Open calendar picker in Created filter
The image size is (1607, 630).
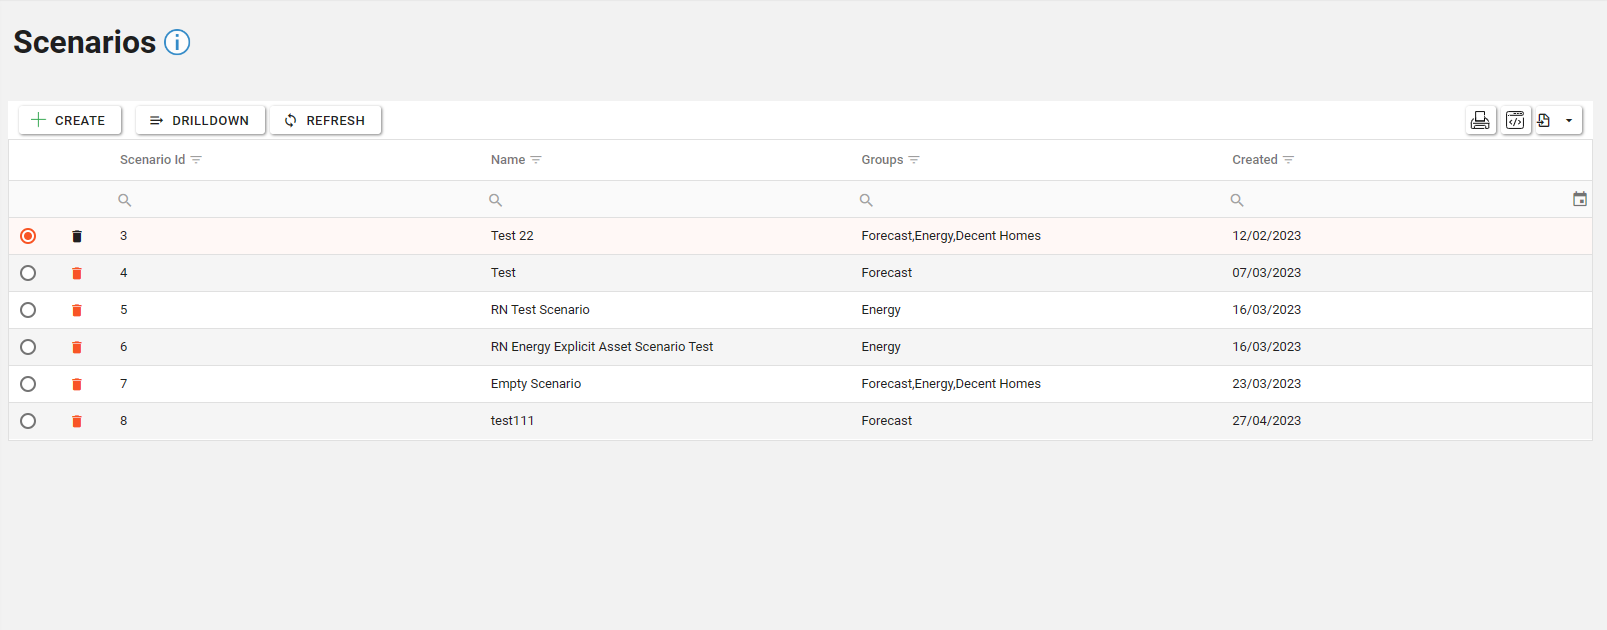click(1579, 199)
